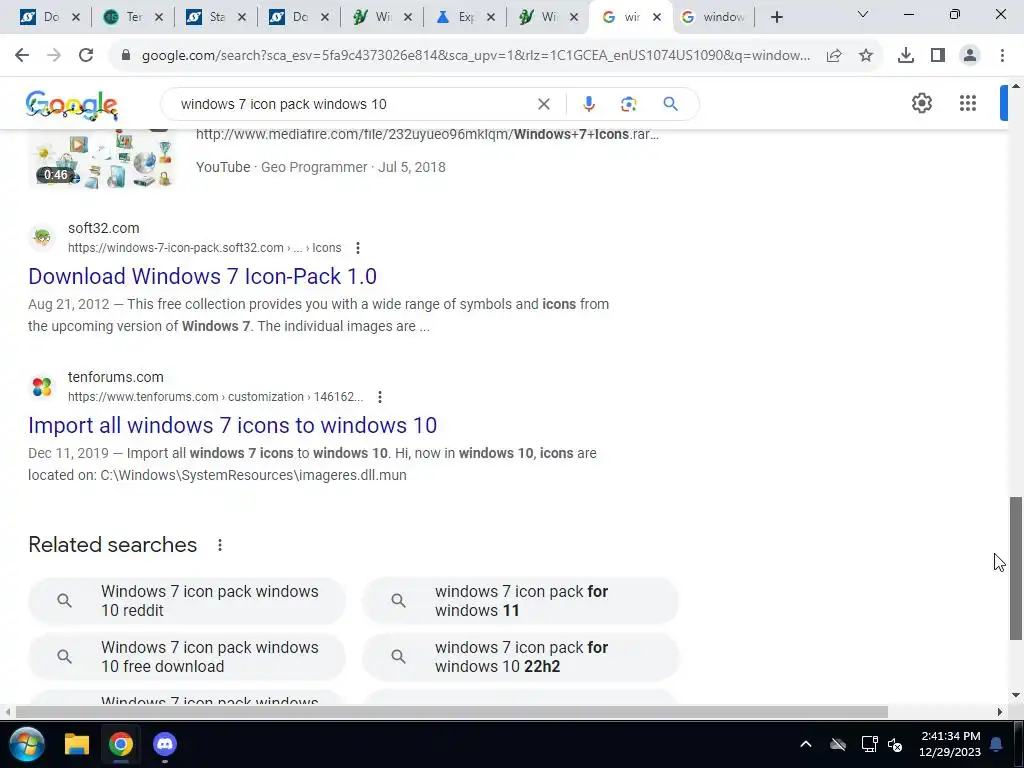This screenshot has width=1024, height=768.
Task: Reload the current page
Action: click(x=86, y=56)
